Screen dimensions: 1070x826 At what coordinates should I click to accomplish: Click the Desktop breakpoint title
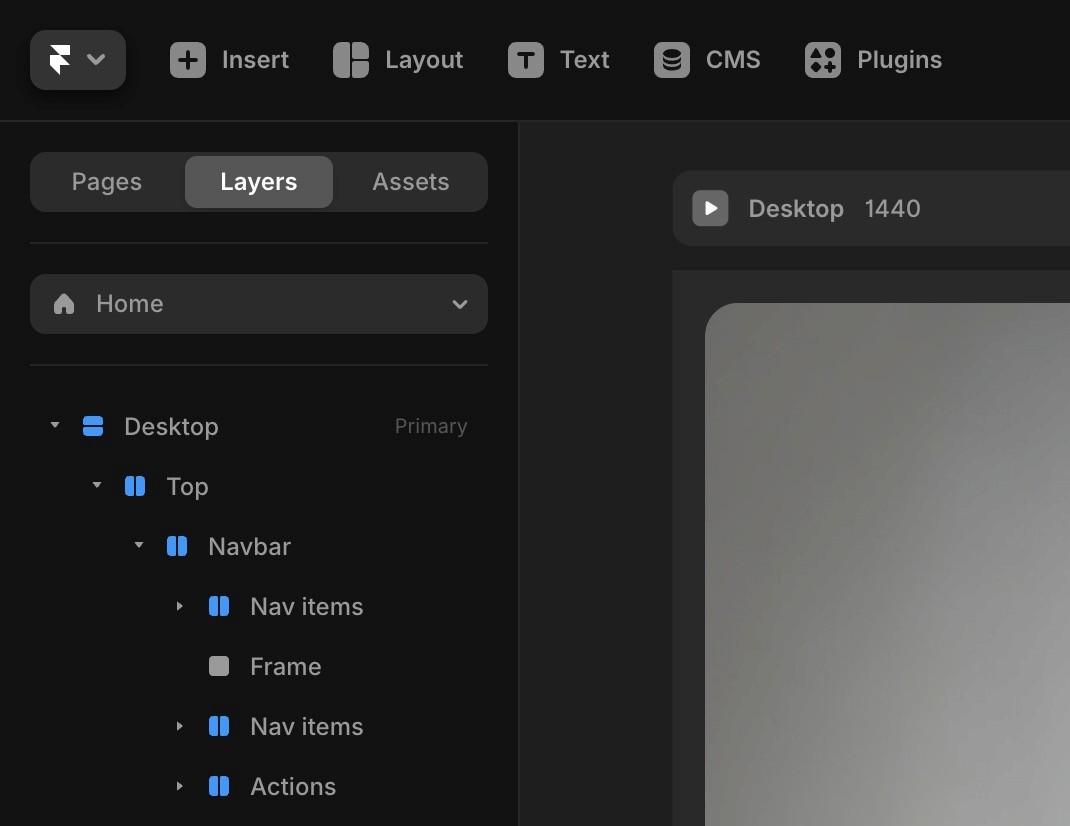(x=796, y=209)
